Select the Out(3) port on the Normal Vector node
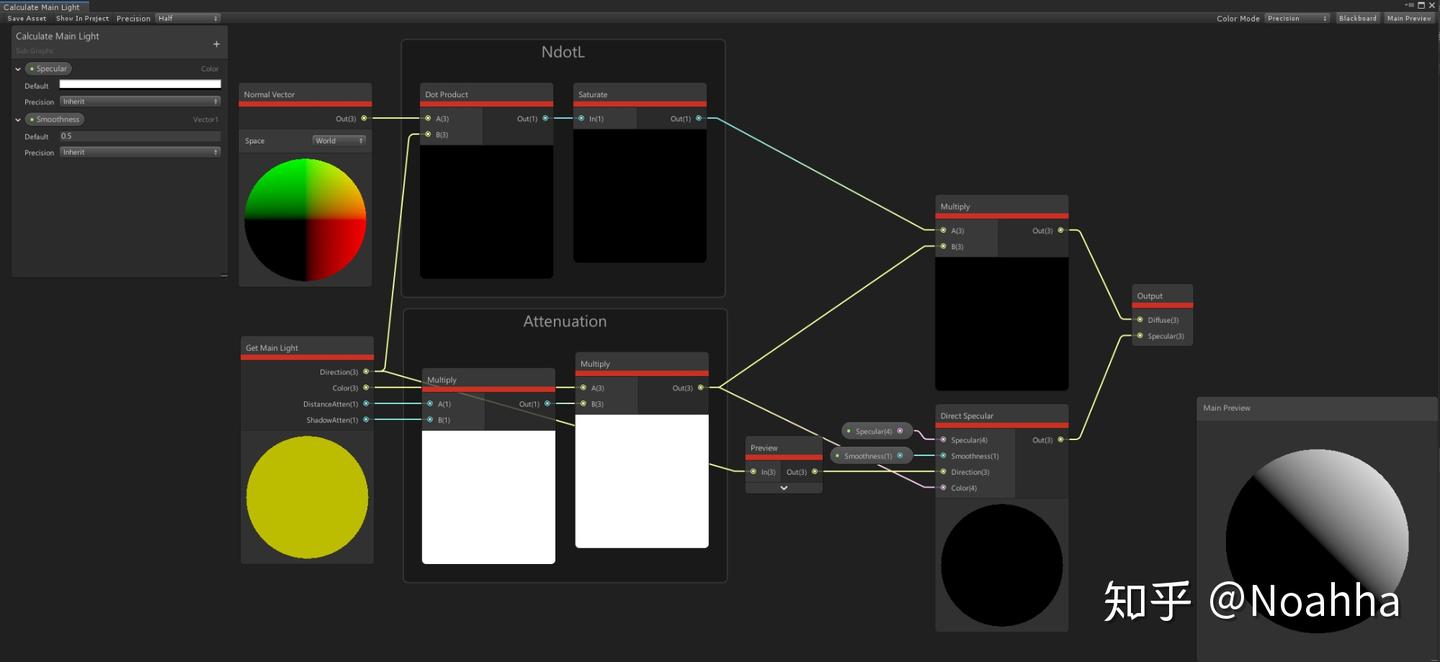1440x662 pixels. [364, 118]
